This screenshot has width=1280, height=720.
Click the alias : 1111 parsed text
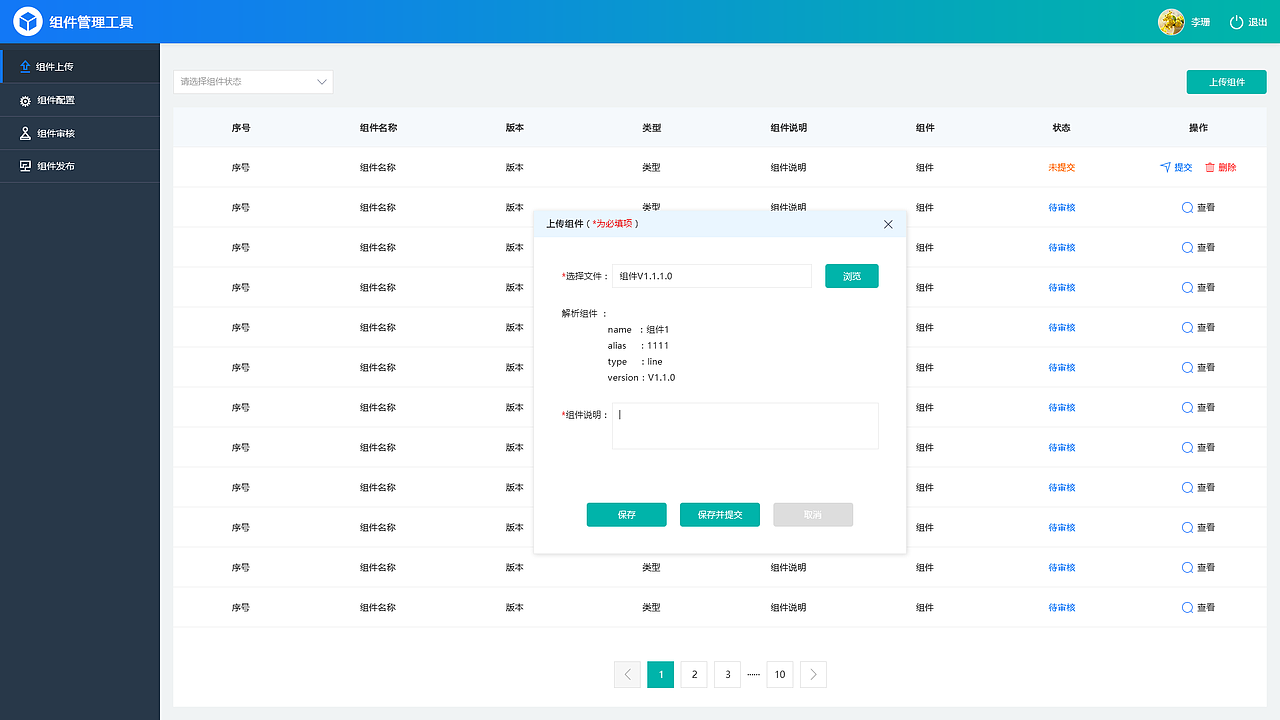[638, 345]
